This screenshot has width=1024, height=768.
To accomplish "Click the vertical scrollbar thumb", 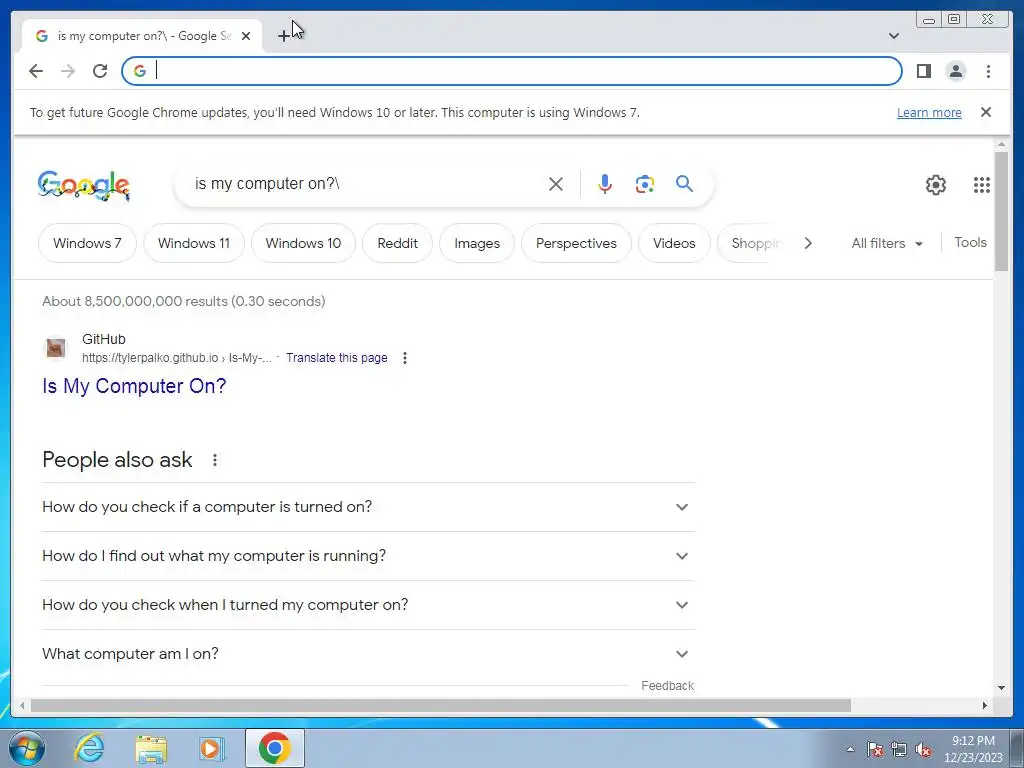I will (x=1001, y=210).
